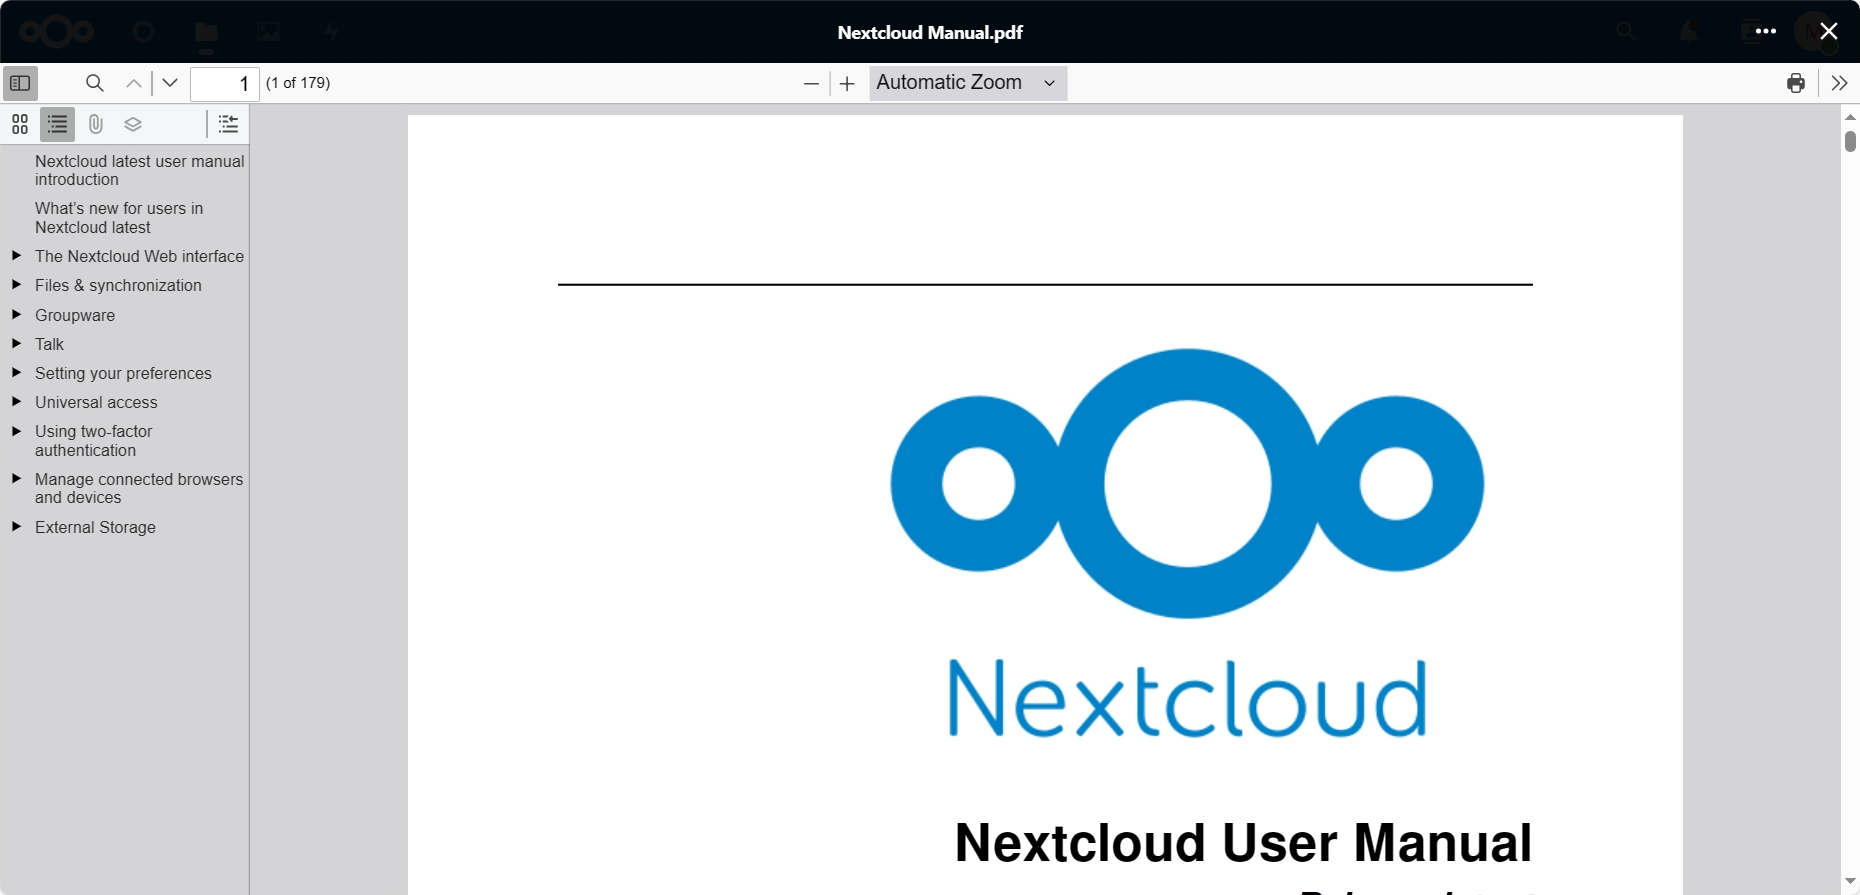Click the document vertical scrollbar thumb
The height and width of the screenshot is (895, 1860).
coord(1850,141)
